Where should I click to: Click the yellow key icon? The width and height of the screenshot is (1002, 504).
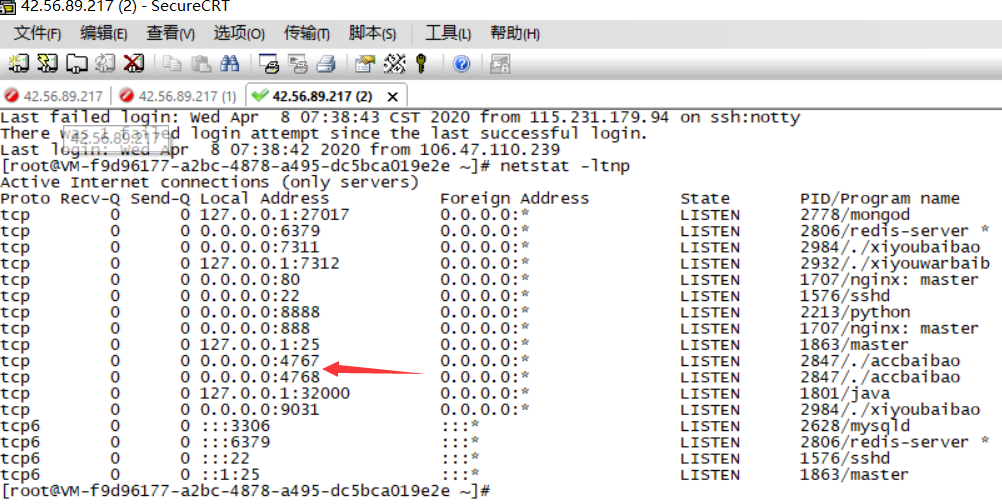(x=422, y=64)
